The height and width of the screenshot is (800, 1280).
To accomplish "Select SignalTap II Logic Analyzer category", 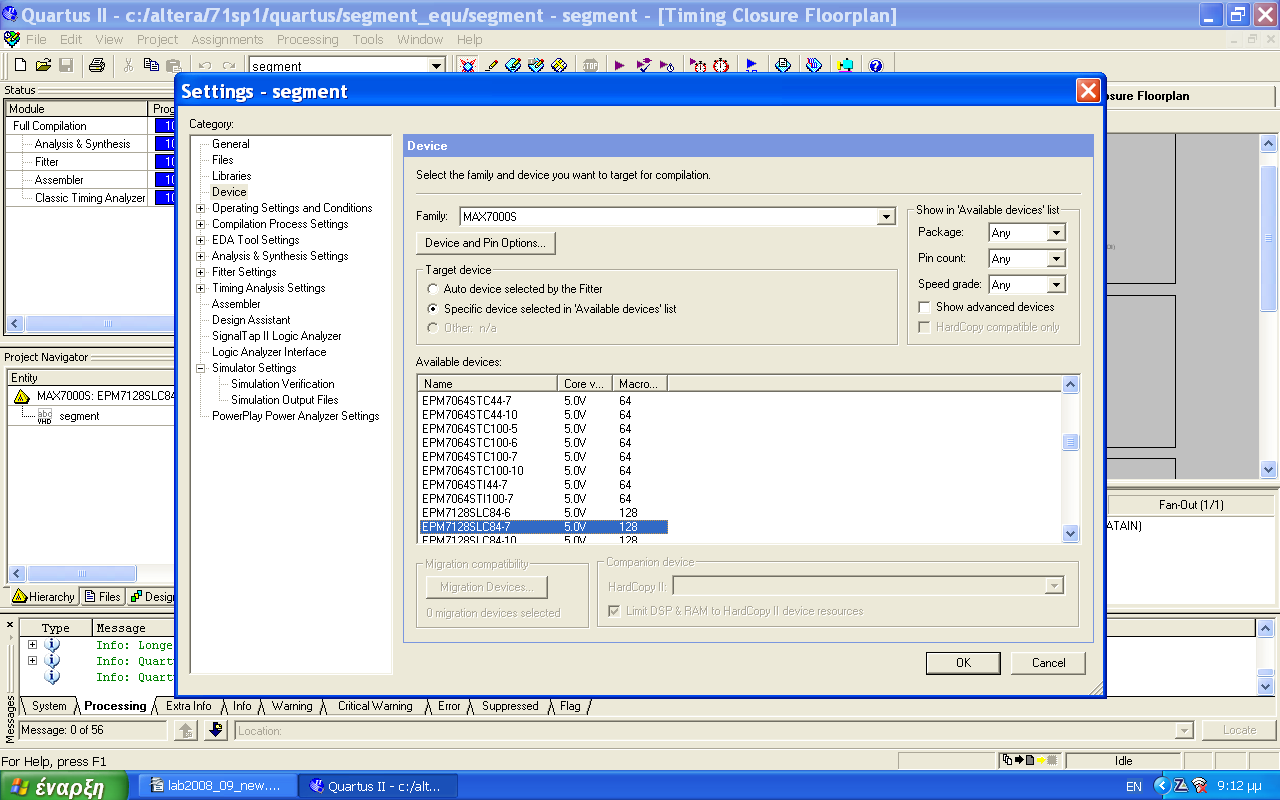I will (277, 336).
